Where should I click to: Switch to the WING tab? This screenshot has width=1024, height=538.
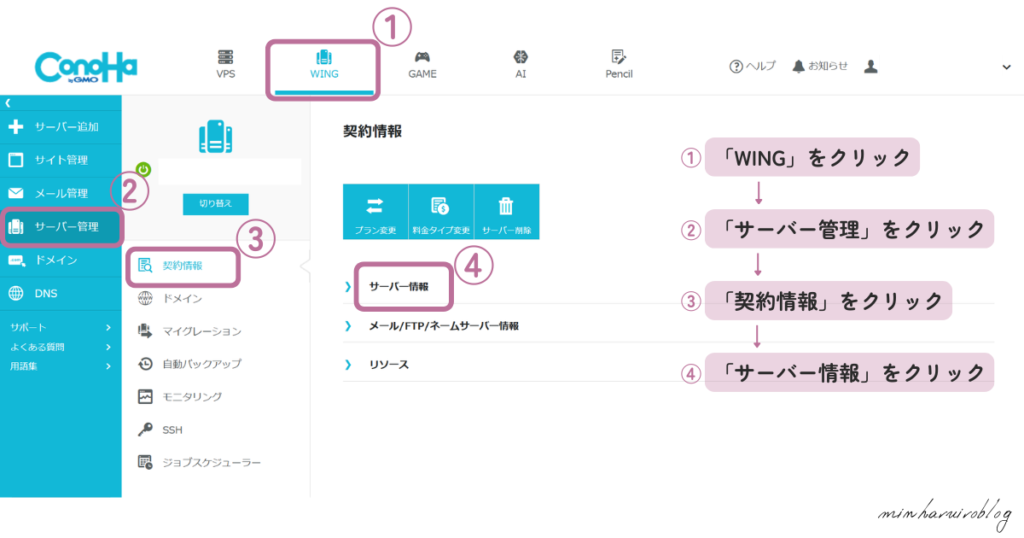tap(324, 64)
